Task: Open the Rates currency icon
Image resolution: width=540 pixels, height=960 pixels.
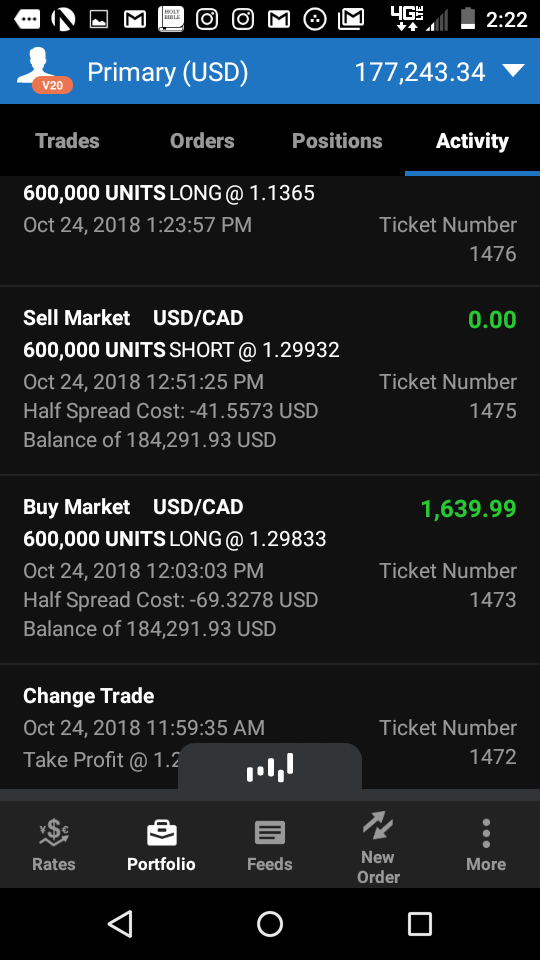Action: pos(54,833)
